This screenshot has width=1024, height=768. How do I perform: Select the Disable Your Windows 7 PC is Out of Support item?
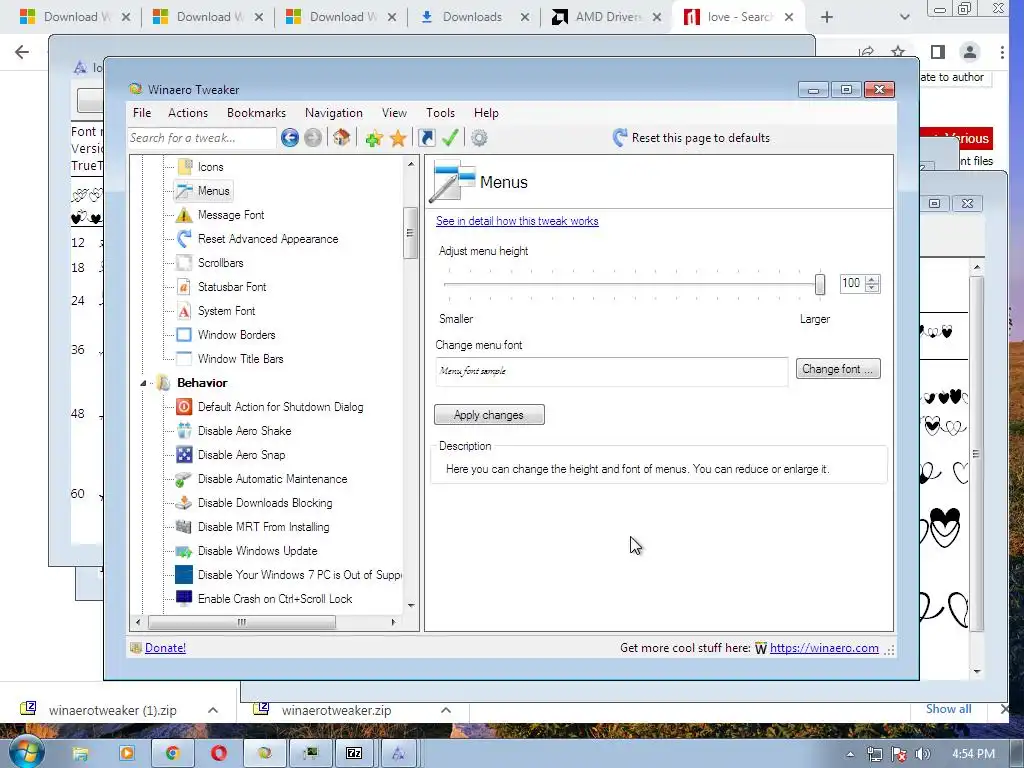pyautogui.click(x=288, y=575)
